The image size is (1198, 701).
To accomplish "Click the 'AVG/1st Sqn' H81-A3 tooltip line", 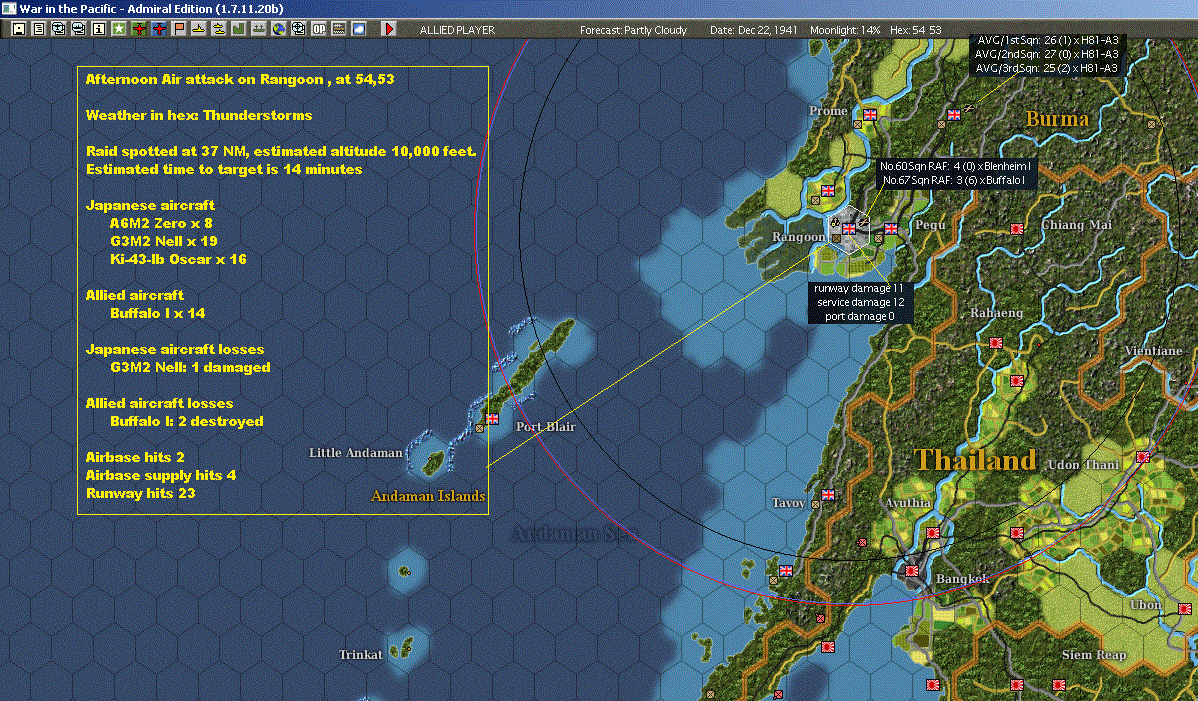I will (x=1048, y=40).
